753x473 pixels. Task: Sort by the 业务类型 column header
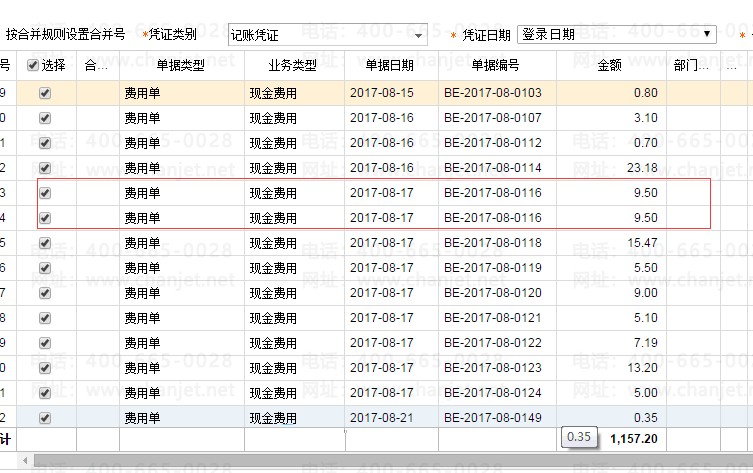click(x=293, y=65)
